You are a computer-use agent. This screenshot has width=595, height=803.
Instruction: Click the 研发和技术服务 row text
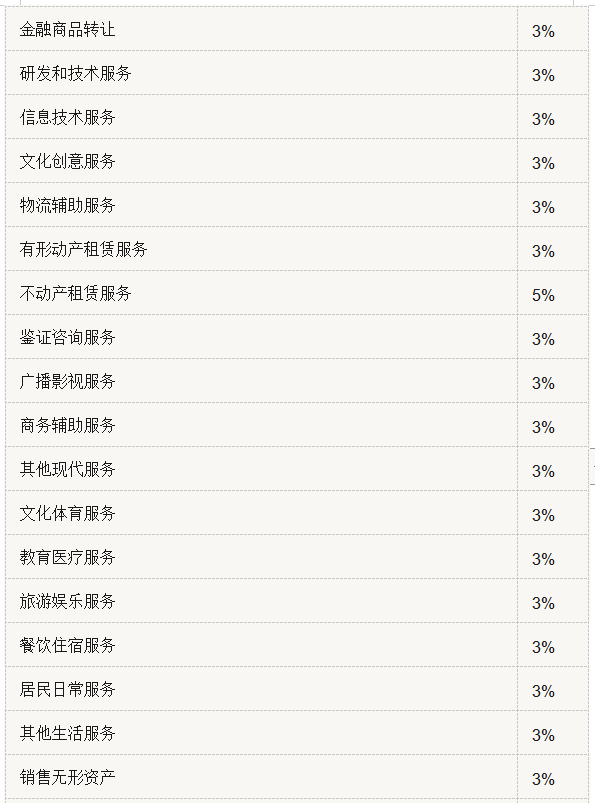tap(75, 73)
